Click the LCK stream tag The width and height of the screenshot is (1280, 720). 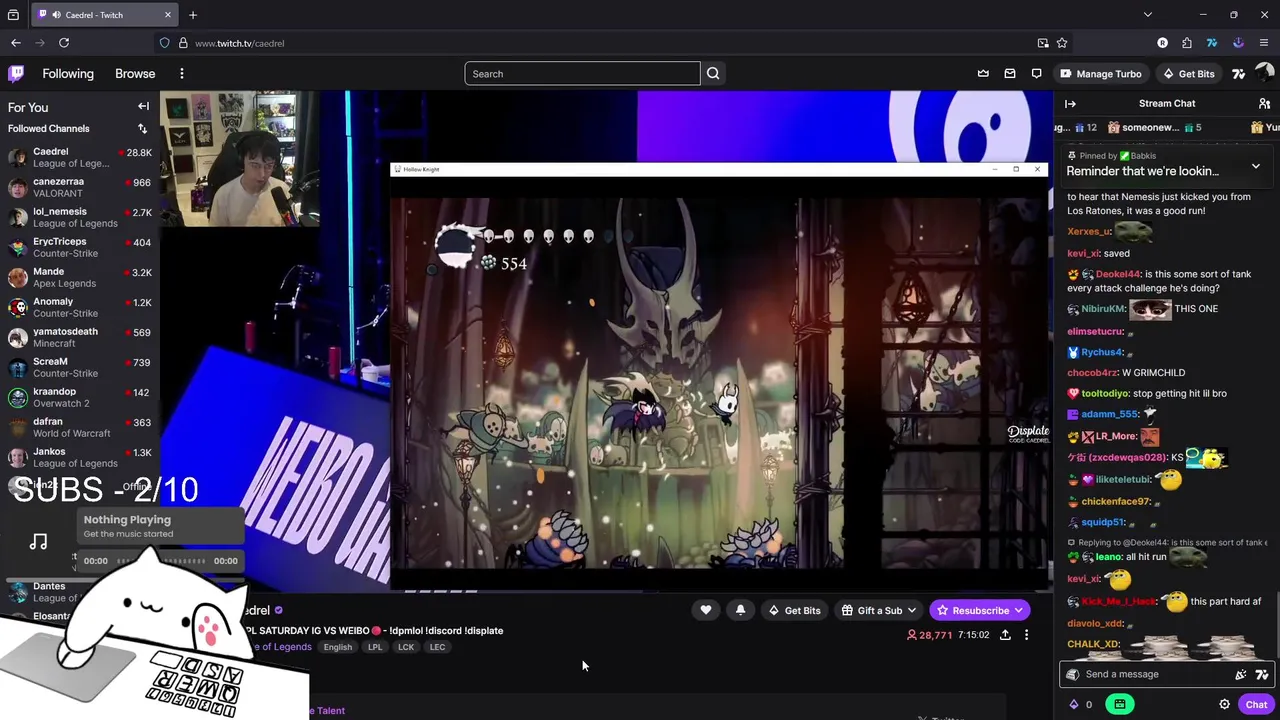[406, 647]
